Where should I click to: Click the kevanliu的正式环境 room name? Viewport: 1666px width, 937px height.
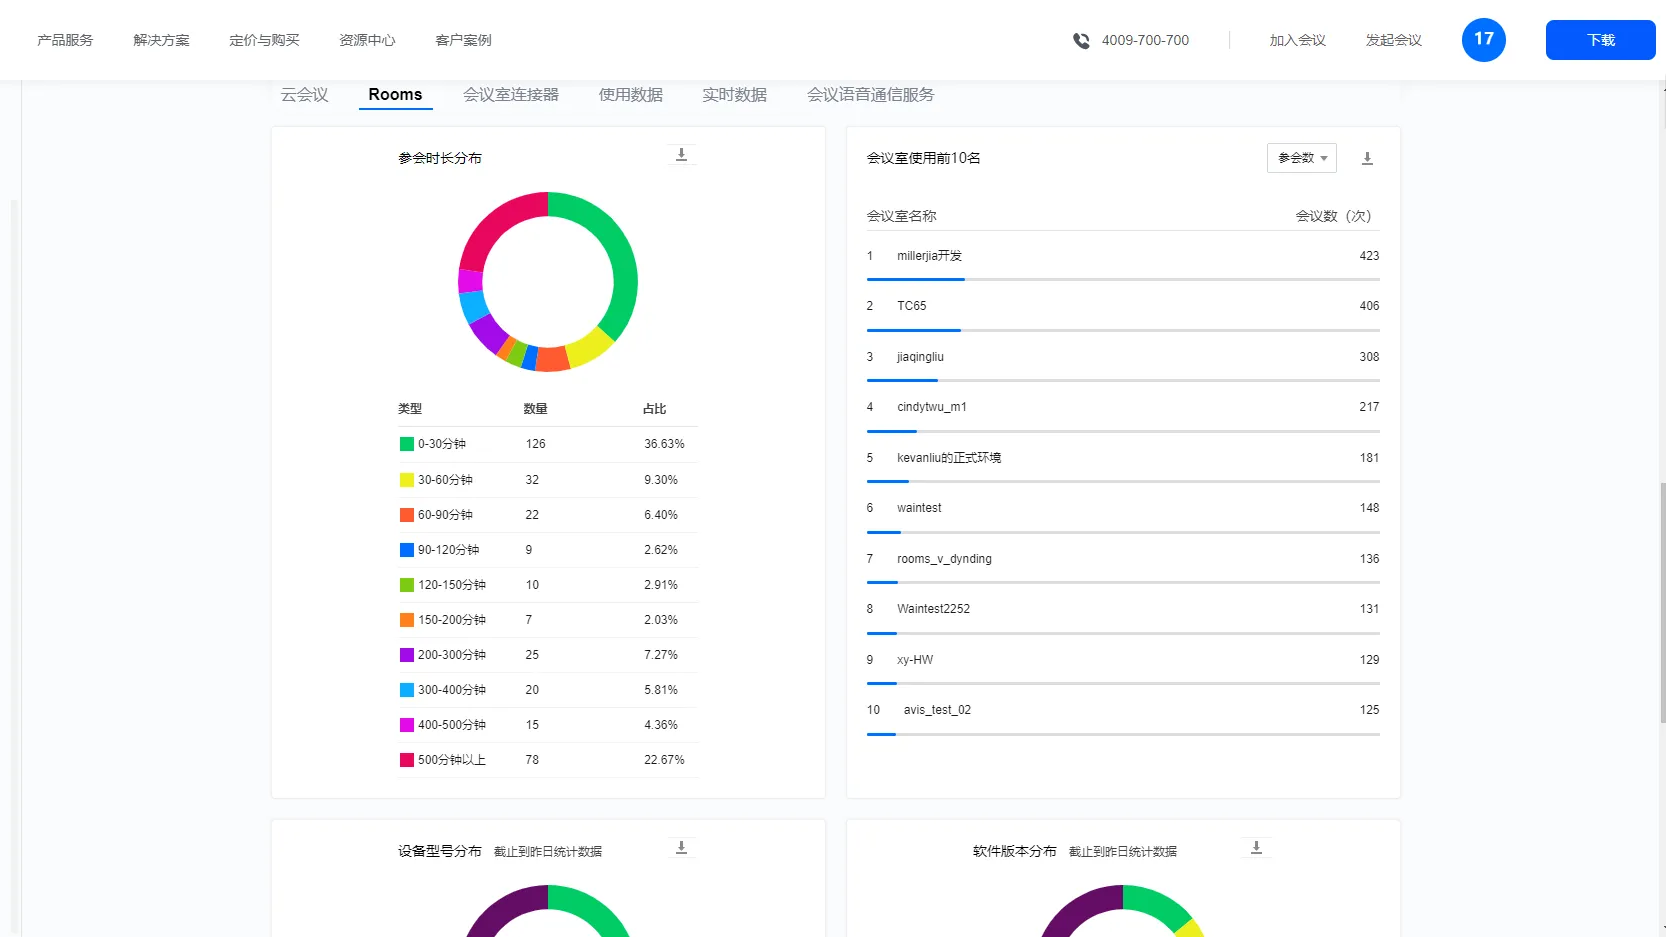[948, 458]
